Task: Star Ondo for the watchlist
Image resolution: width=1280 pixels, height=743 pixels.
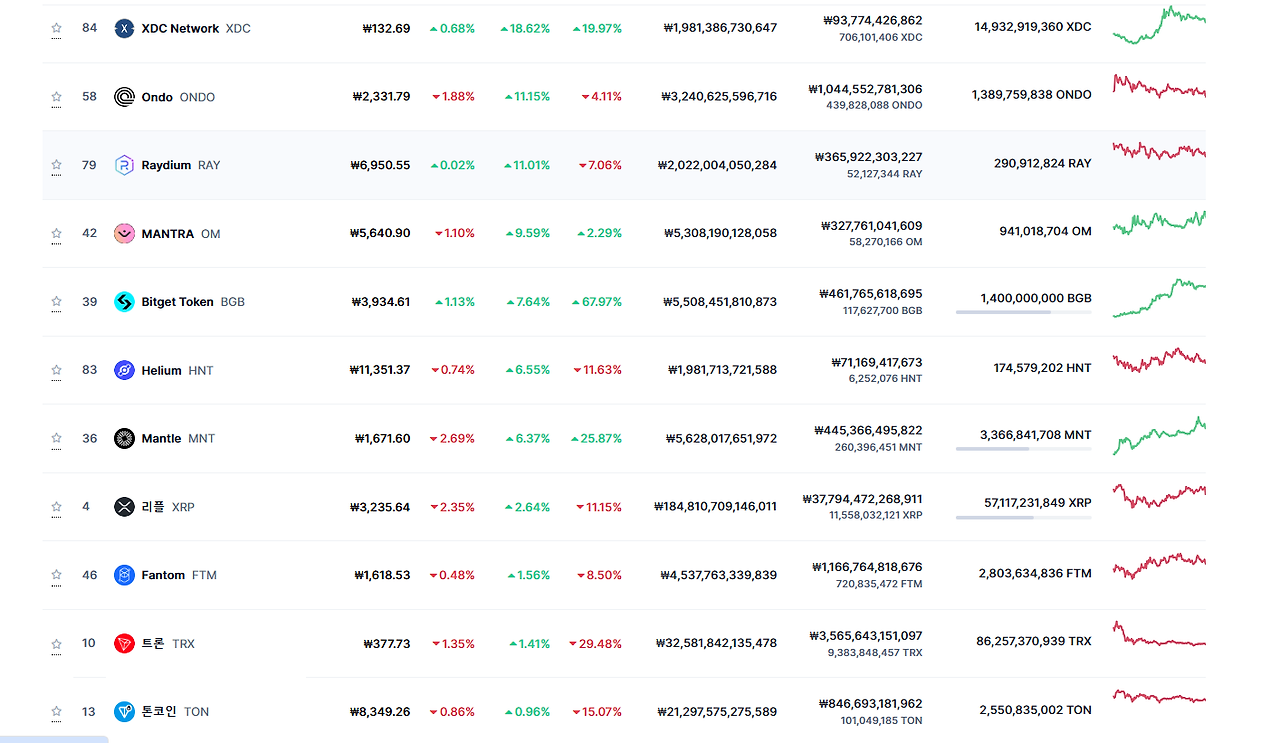Action: coord(57,97)
